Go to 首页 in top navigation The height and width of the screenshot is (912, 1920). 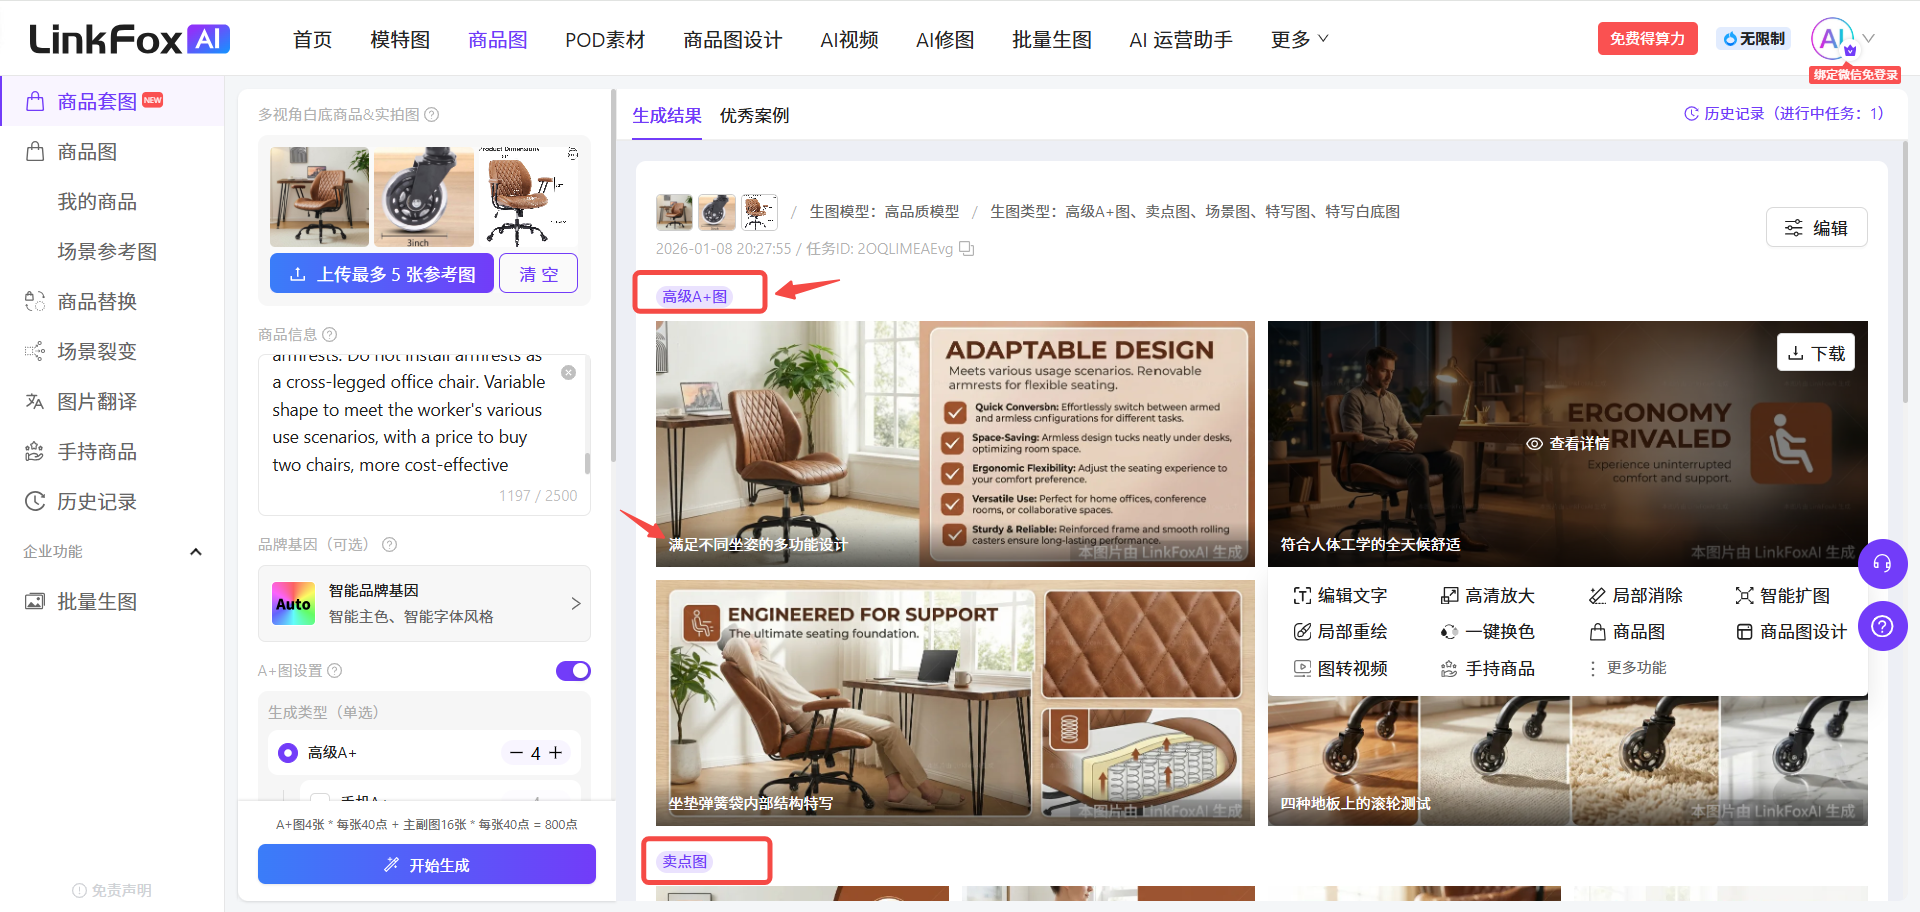point(312,39)
